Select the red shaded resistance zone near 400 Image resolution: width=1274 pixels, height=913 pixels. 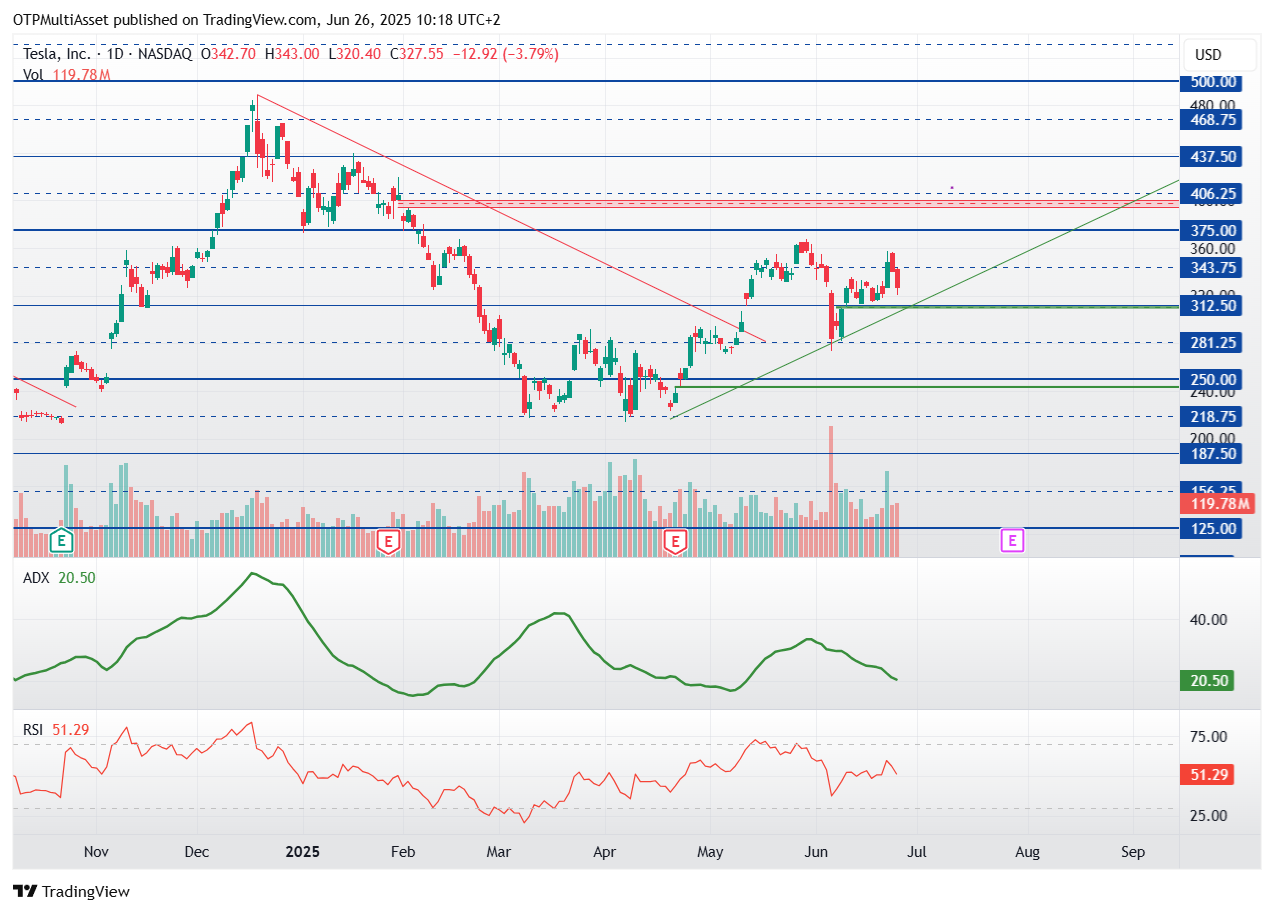(789, 203)
